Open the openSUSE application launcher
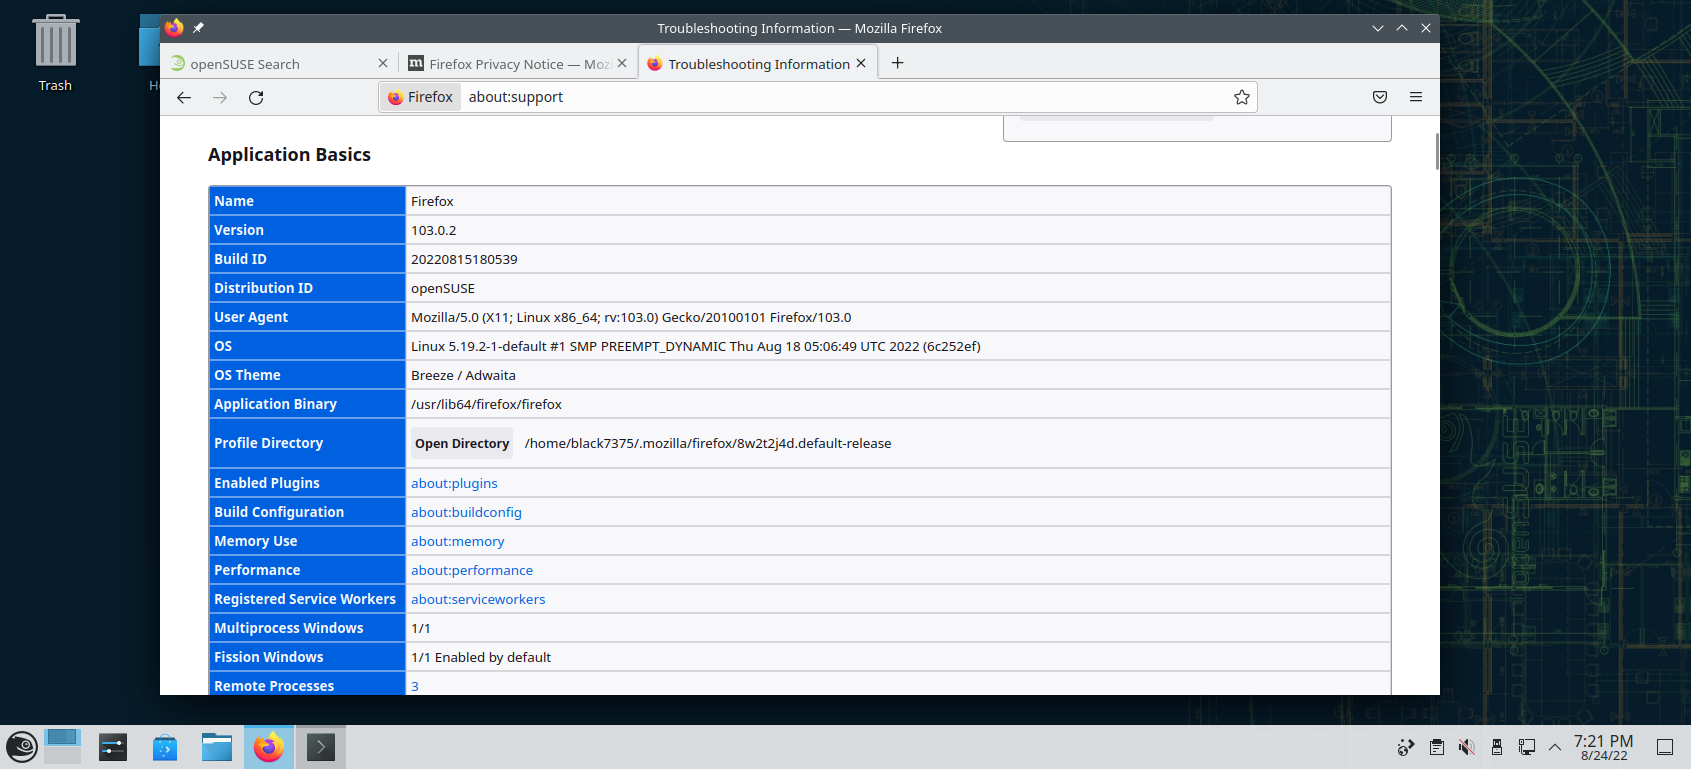The height and width of the screenshot is (769, 1691). point(22,747)
